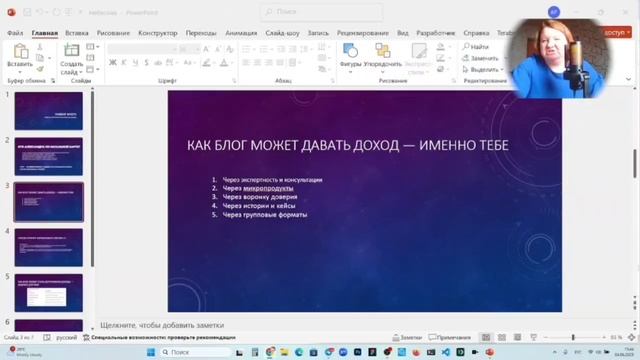Pick the font color (A) button
This screenshot has width=640, height=360.
click(225, 62)
